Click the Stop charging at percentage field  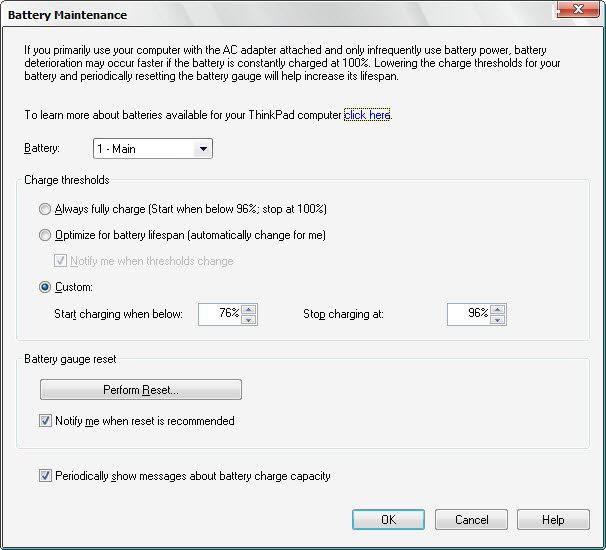[x=468, y=315]
